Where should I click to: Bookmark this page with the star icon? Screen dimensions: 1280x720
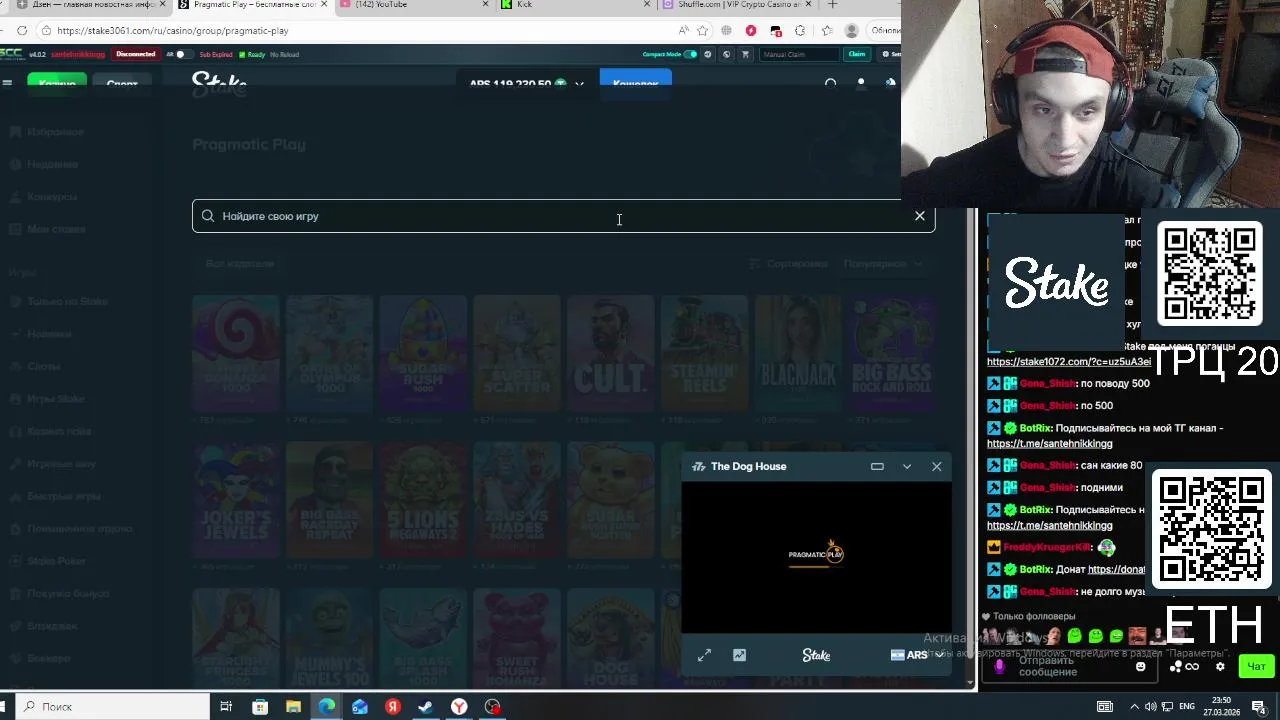coord(702,31)
